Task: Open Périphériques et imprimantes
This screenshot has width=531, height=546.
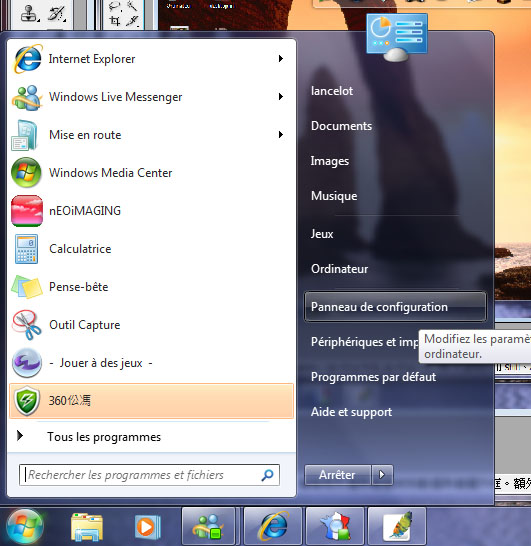Action: (x=364, y=342)
